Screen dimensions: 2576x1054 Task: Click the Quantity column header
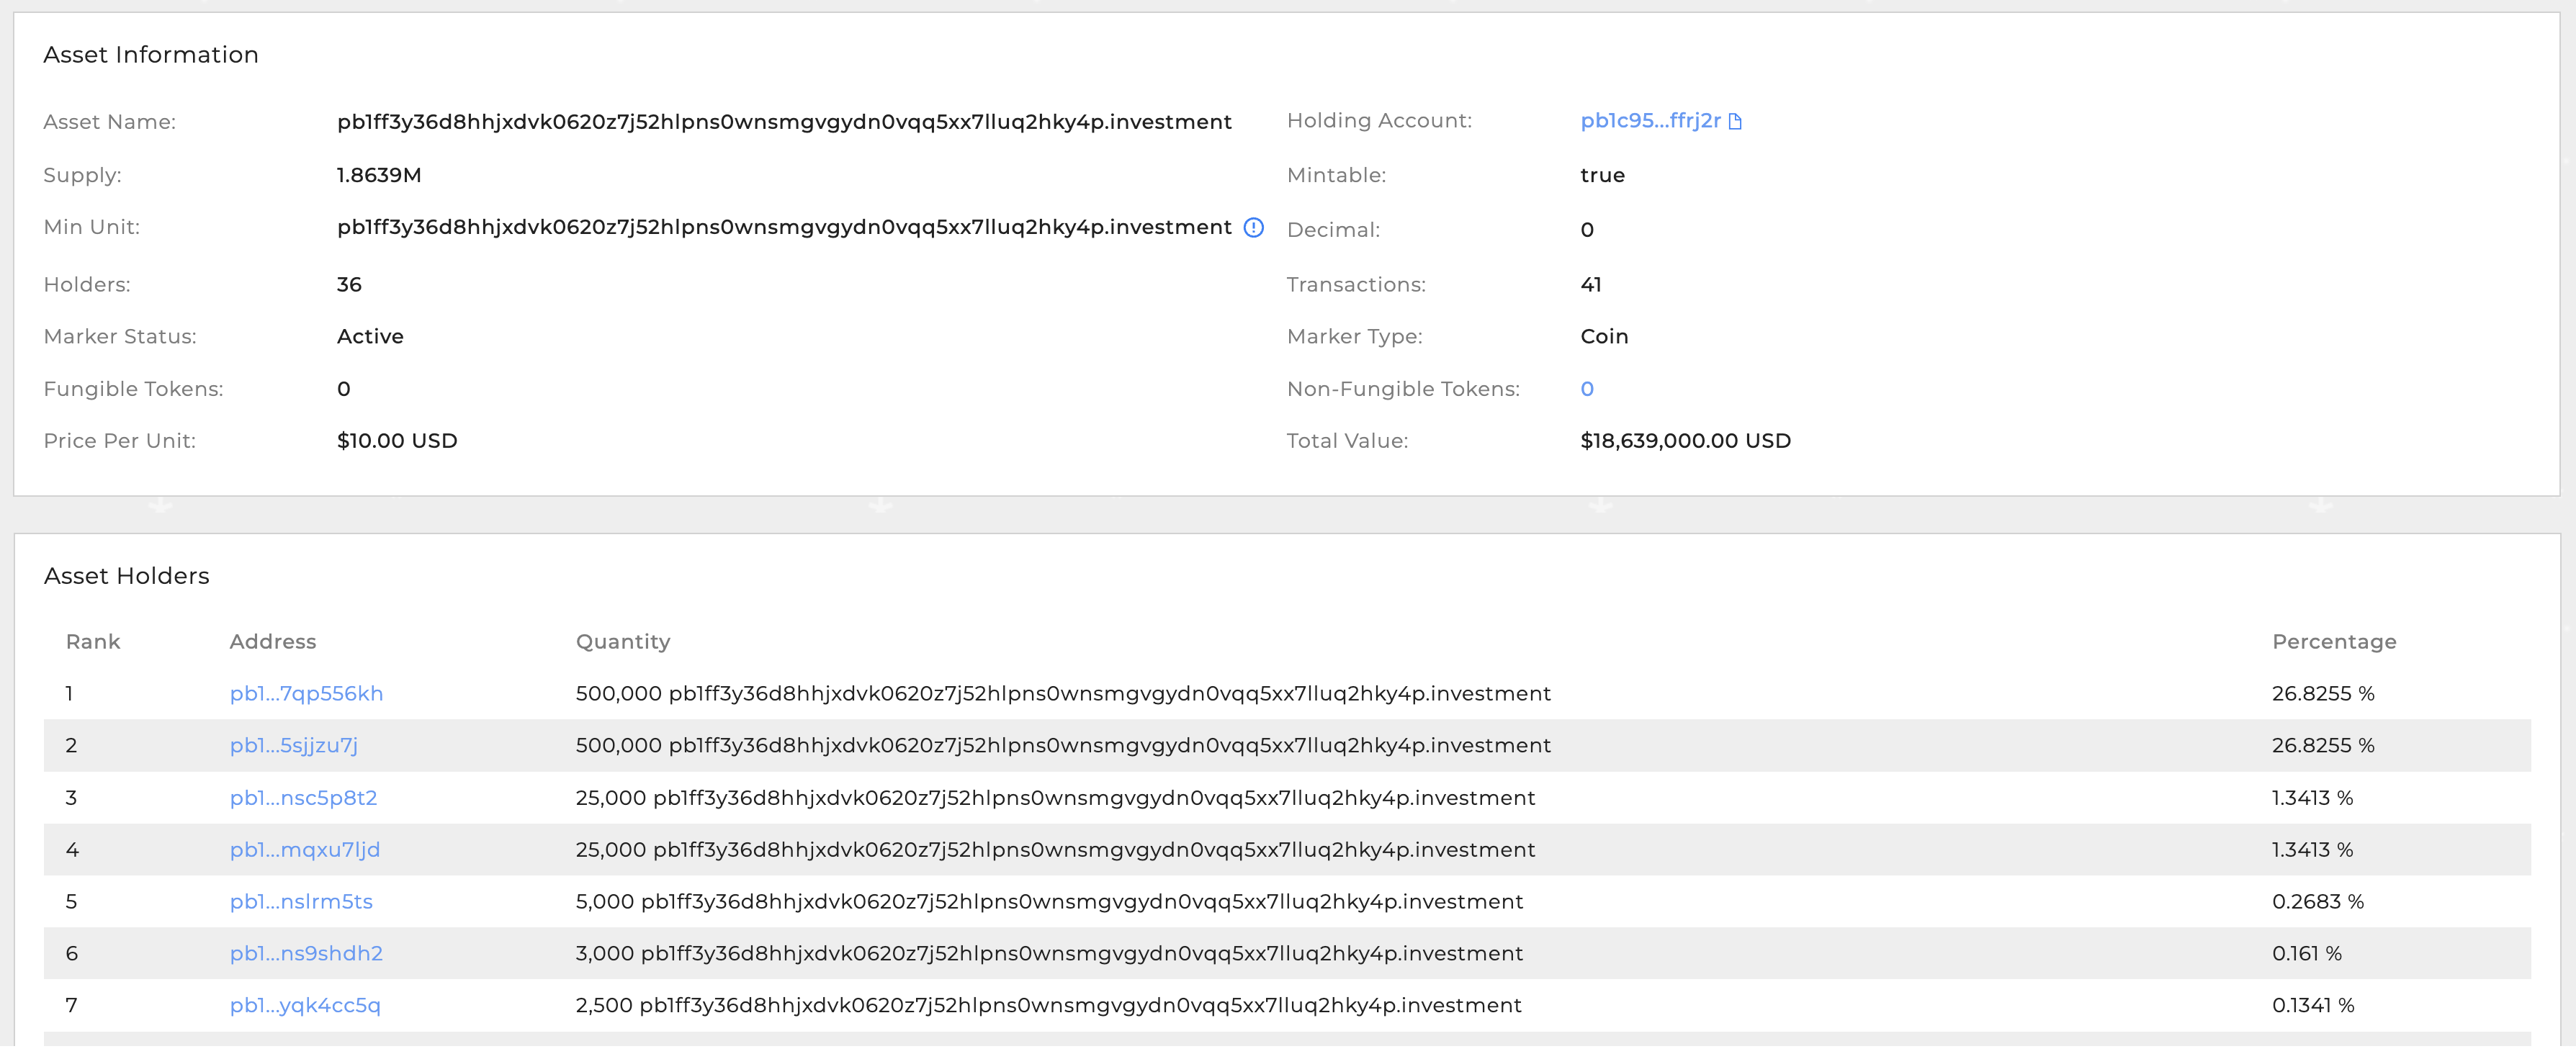622,641
